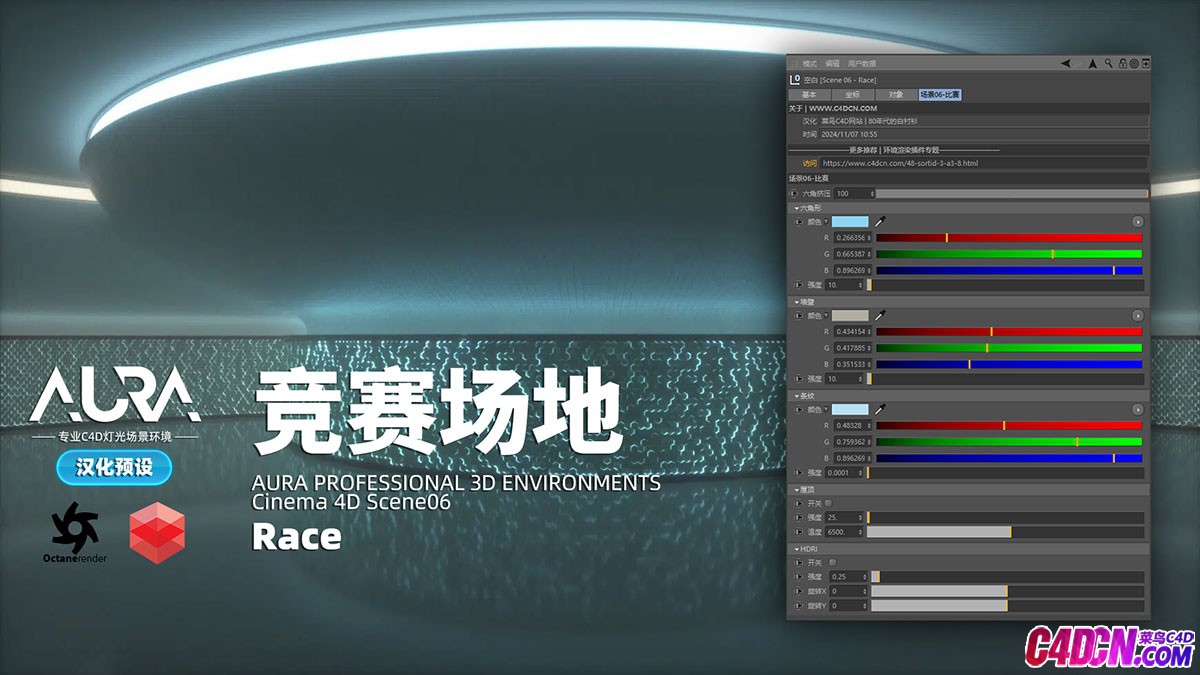Click the red R slider under 六角形
The image size is (1200, 675).
click(1009, 238)
